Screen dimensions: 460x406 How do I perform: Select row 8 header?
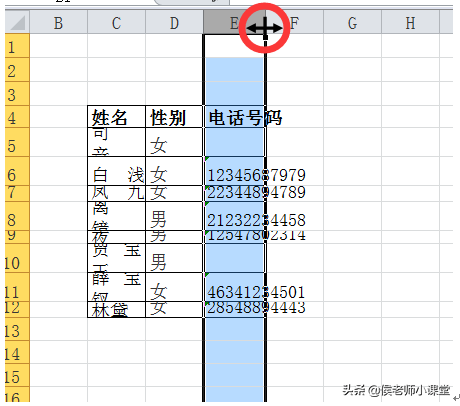click(17, 216)
